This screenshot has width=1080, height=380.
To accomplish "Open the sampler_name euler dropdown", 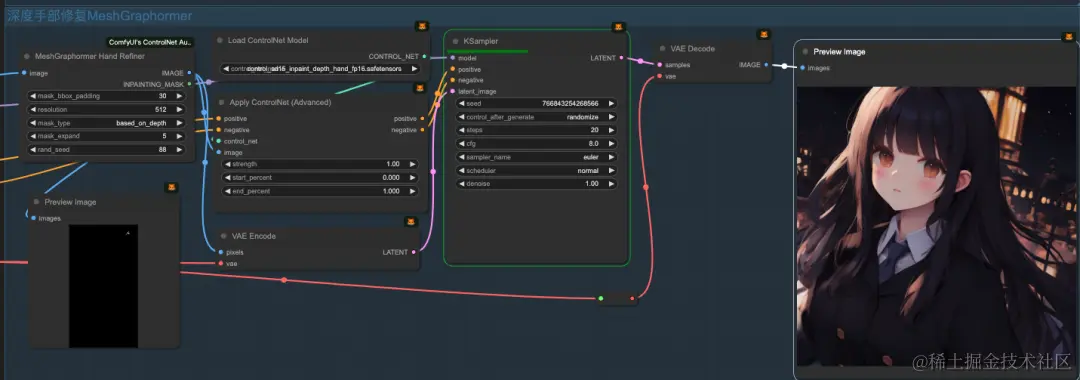I will pyautogui.click(x=537, y=157).
